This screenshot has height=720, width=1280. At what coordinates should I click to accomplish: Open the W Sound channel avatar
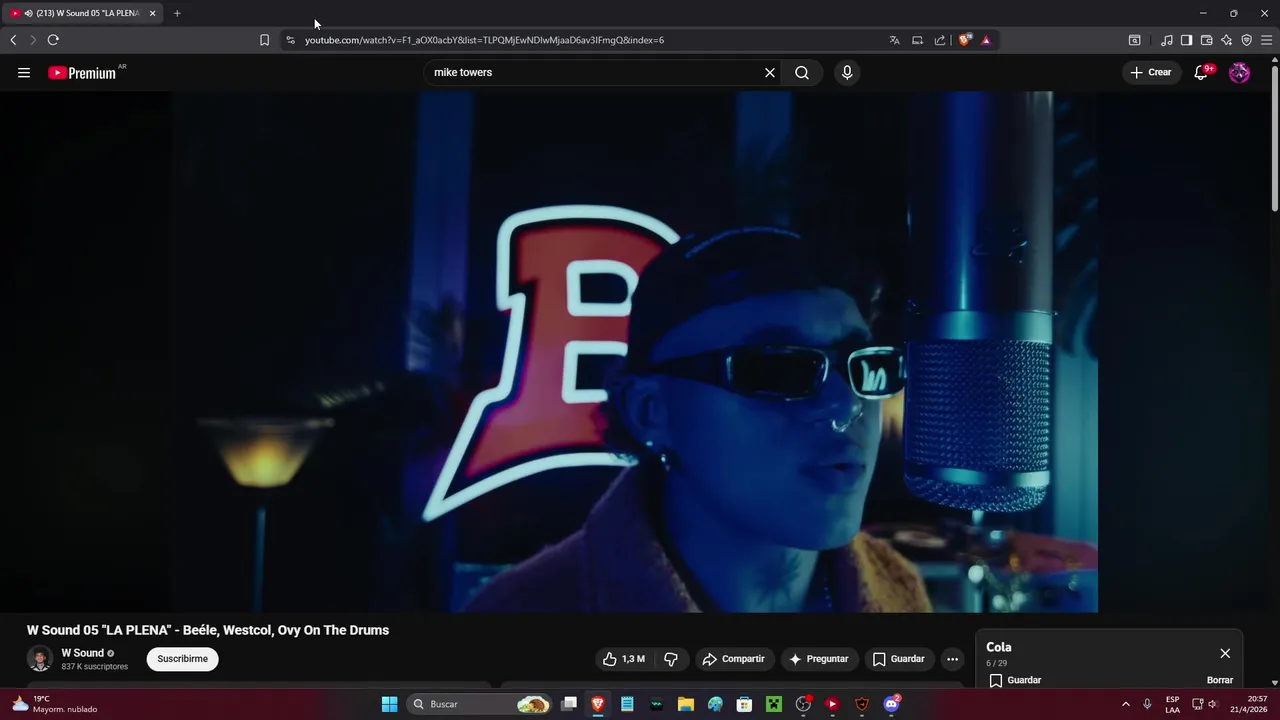coord(39,659)
